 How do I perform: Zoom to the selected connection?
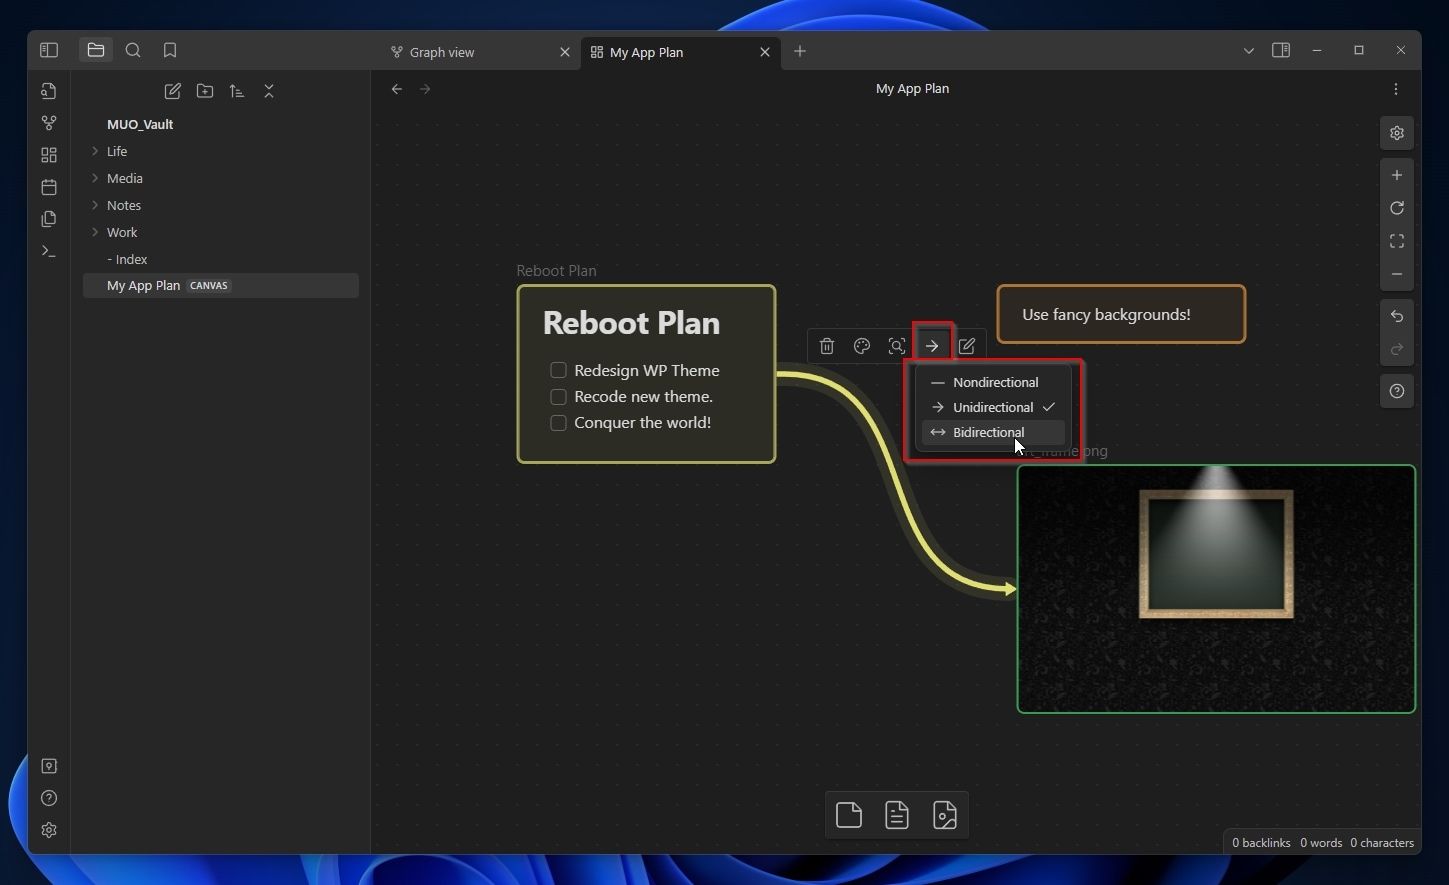tap(897, 346)
